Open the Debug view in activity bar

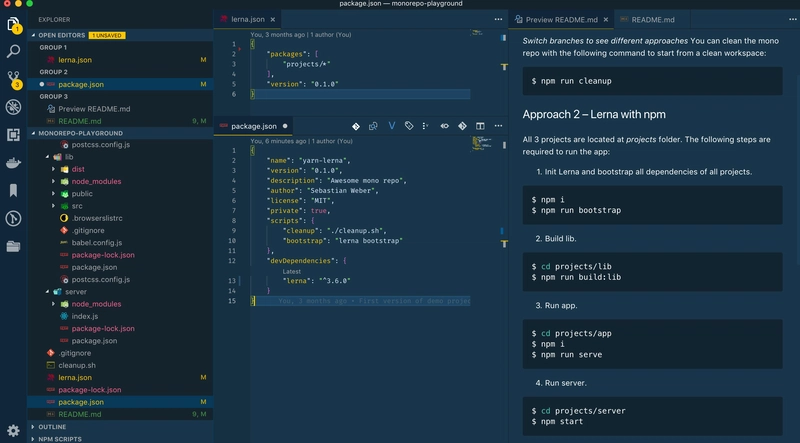pyautogui.click(x=14, y=106)
